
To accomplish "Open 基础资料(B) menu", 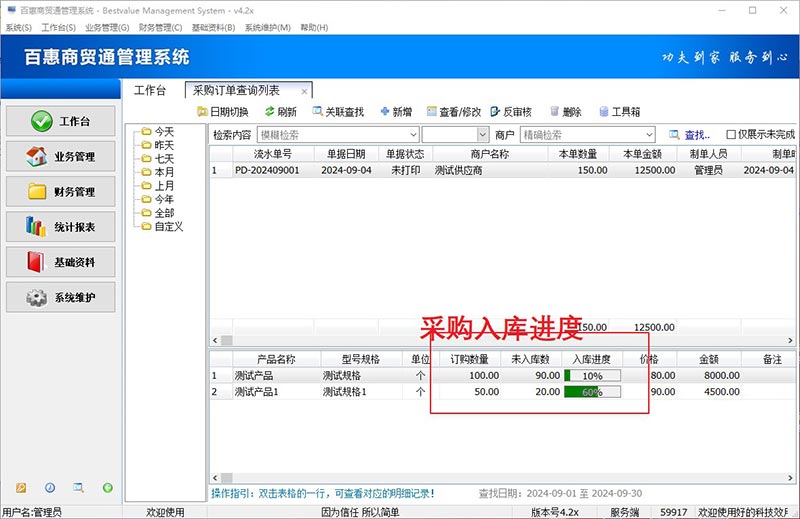I will pyautogui.click(x=213, y=28).
